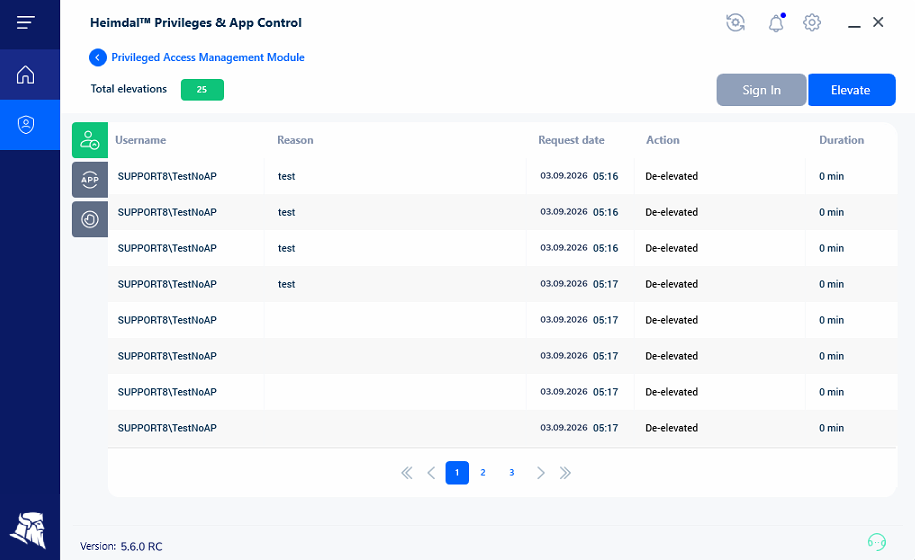Open the settings gear
Viewport: 915px width, 560px height.
click(x=812, y=23)
